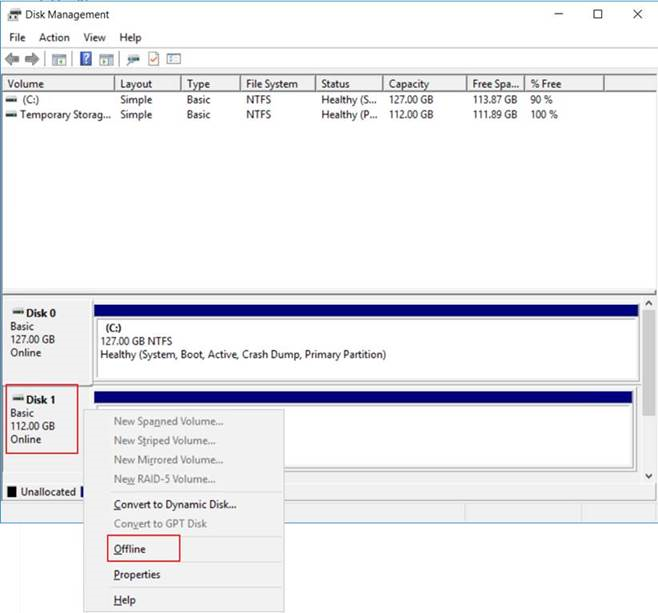Click the Disk 1 label panel

(x=42, y=420)
